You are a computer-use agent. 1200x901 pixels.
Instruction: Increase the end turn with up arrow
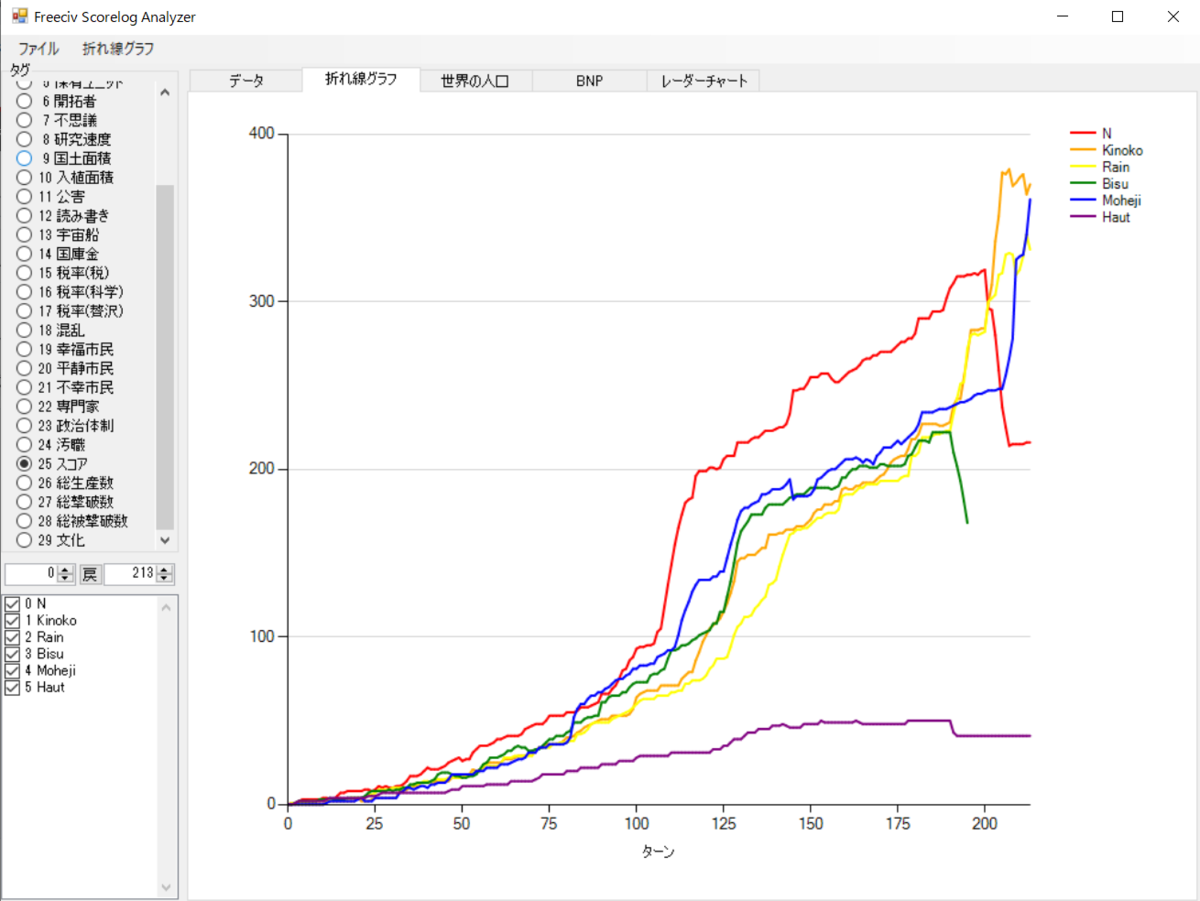(x=166, y=569)
